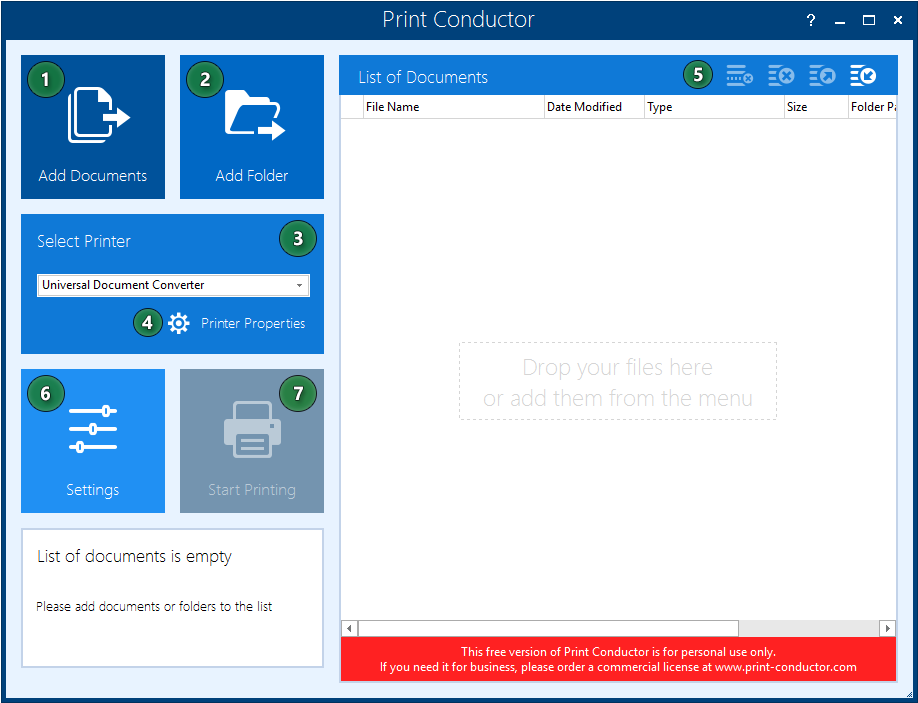Export document list icon with up-right arrow
Viewport: 918px width, 703px height.
822,76
